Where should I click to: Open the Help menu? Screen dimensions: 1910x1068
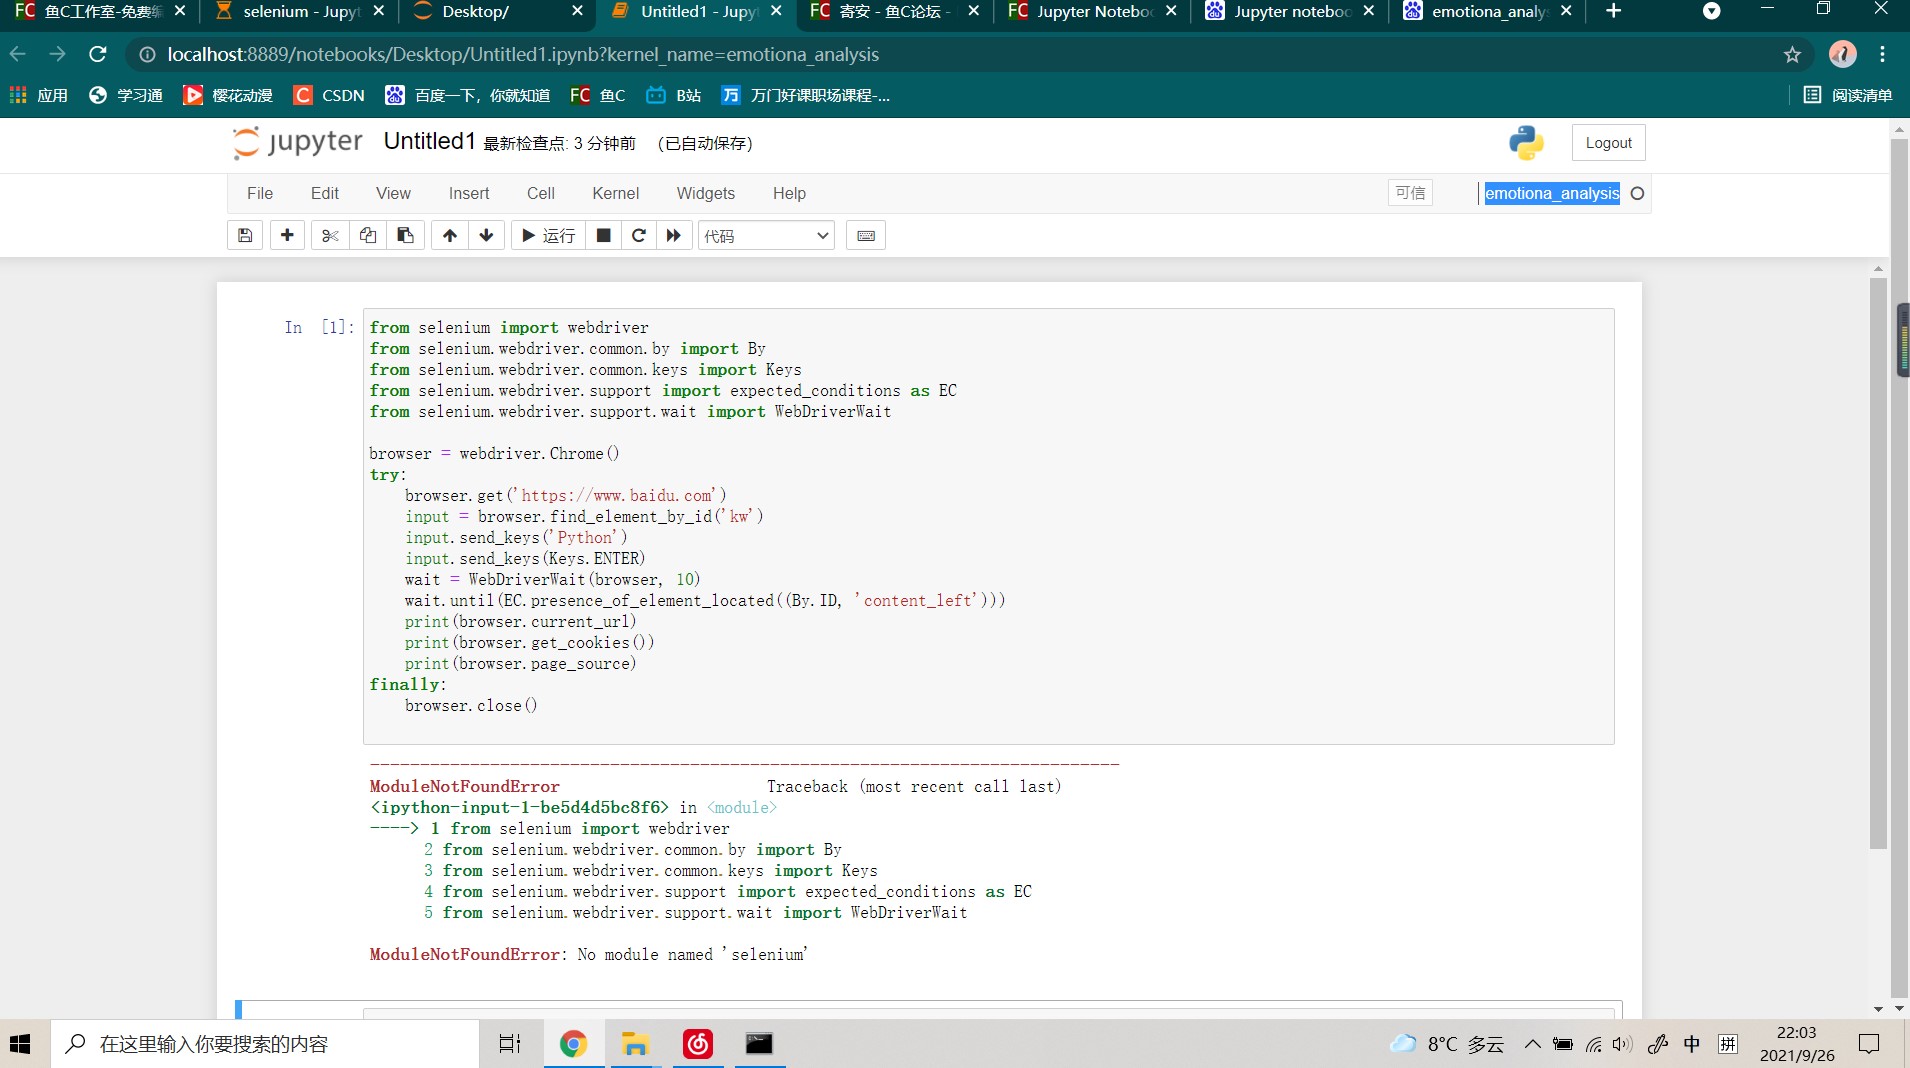point(789,193)
